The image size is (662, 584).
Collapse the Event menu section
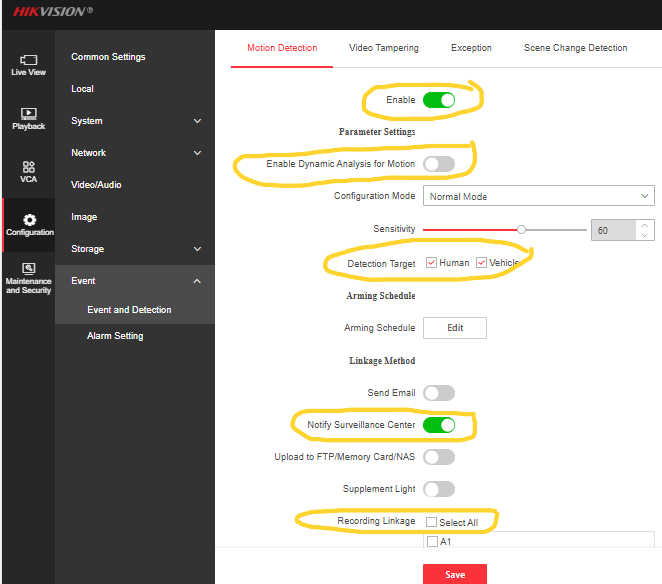[197, 281]
